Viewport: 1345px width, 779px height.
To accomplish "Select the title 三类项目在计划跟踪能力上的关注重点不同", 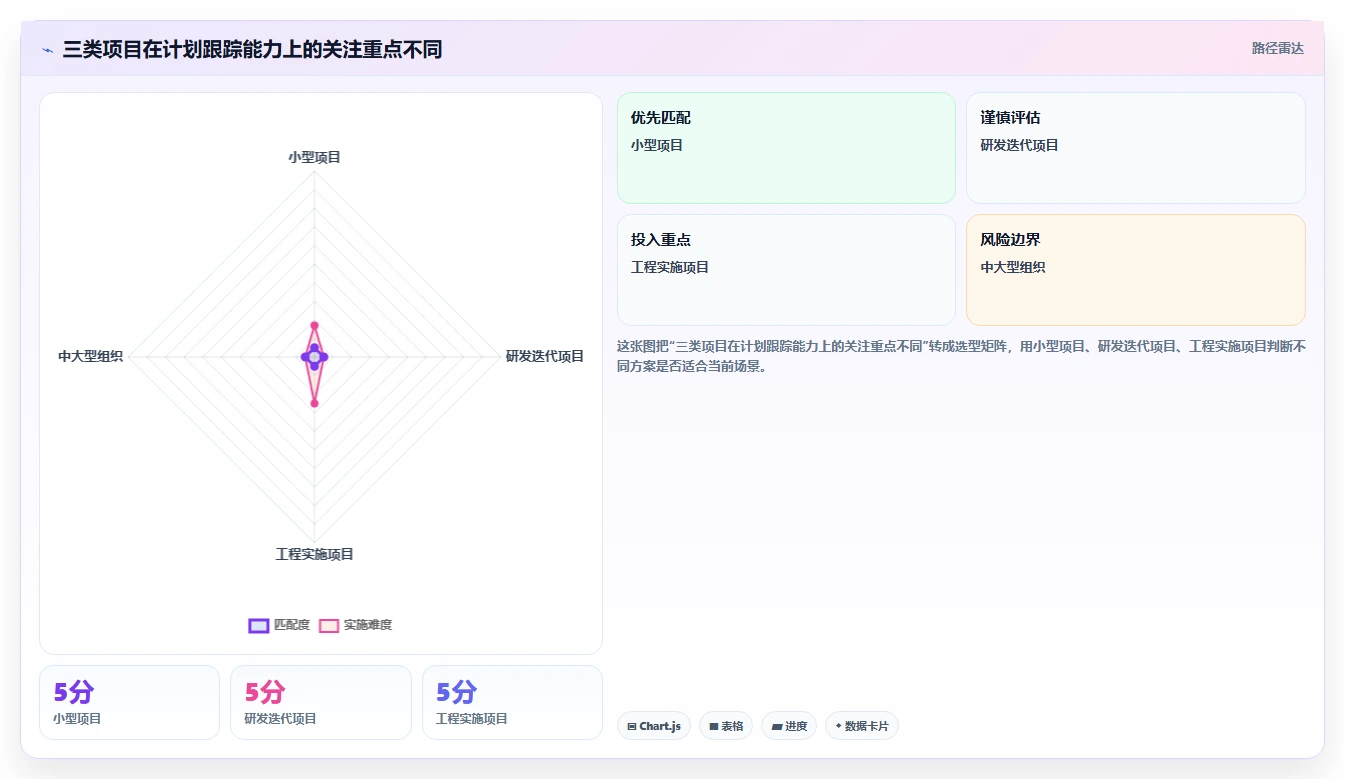I will 252,49.
